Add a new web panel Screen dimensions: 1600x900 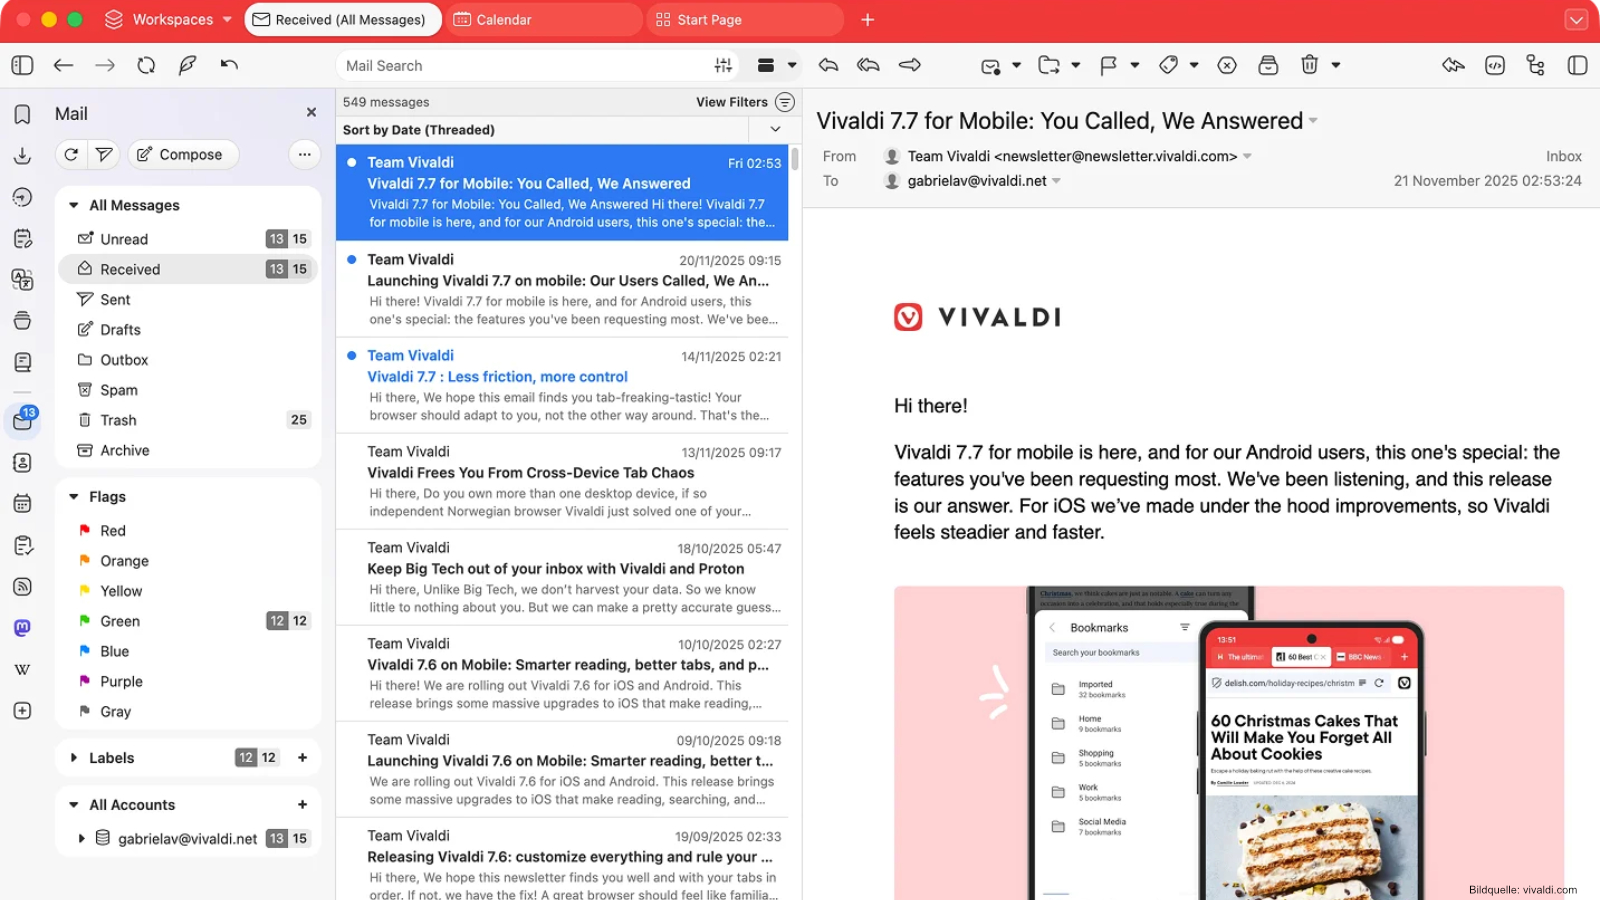pyautogui.click(x=22, y=711)
